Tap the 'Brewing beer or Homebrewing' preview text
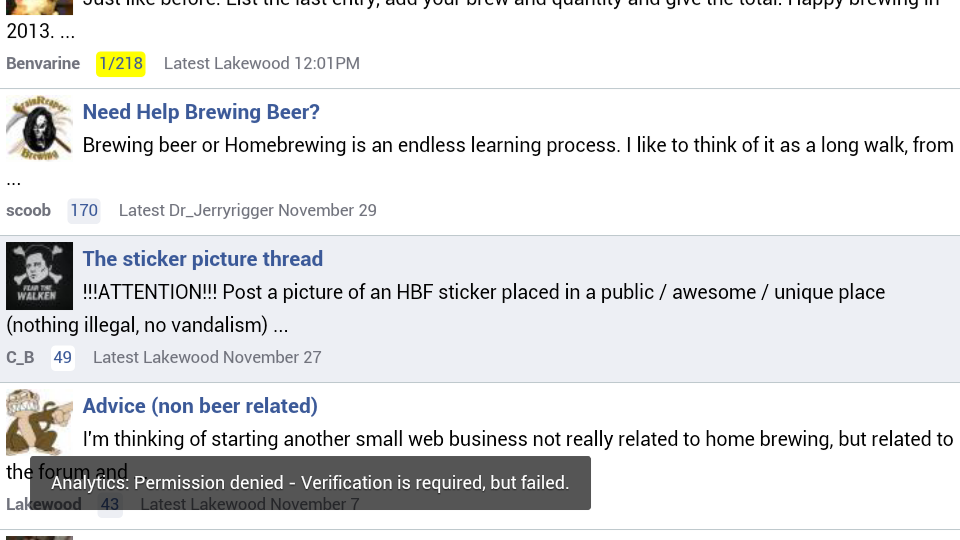The image size is (960, 540). click(480, 162)
